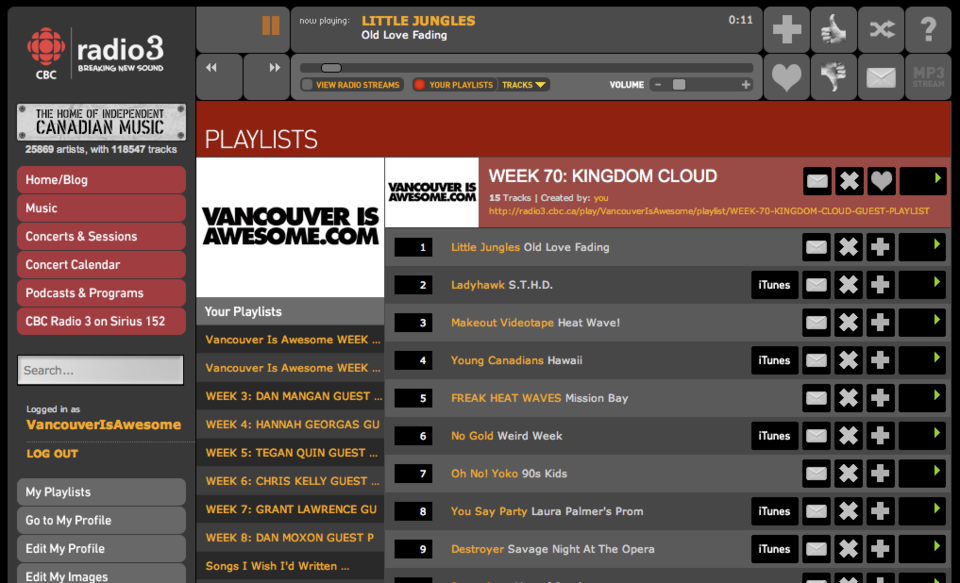
Task: Open iTunes link for You Say Party
Action: (x=774, y=511)
